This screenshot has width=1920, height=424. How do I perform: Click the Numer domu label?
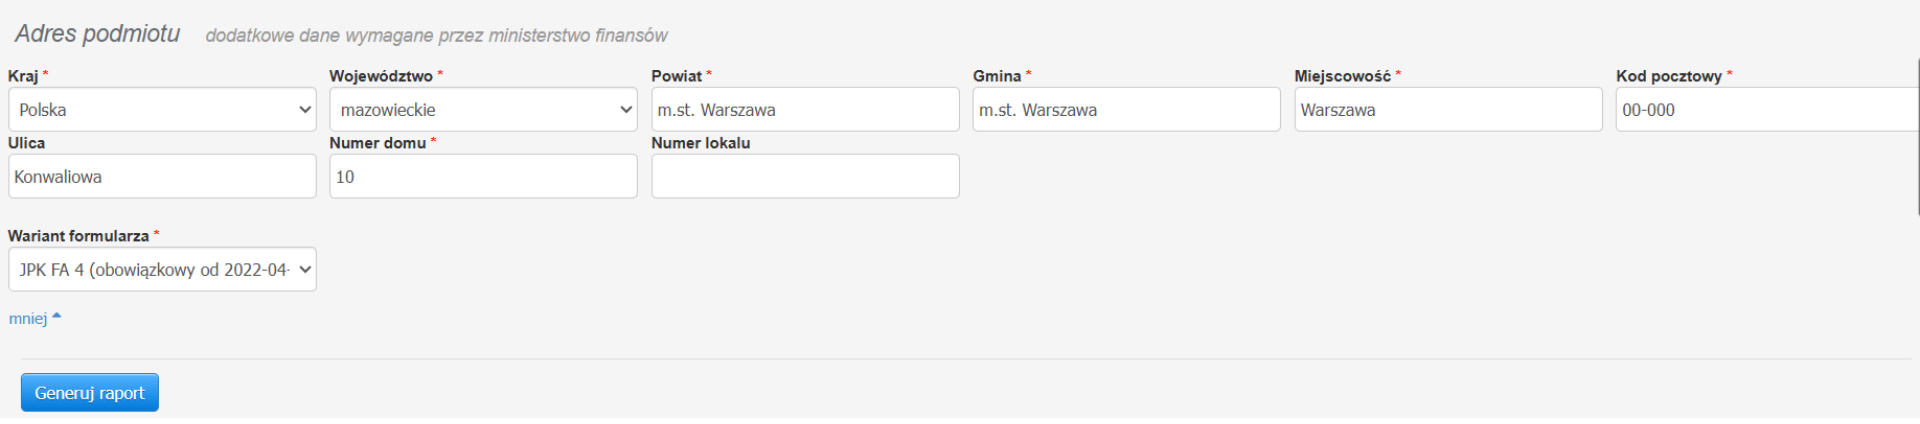click(x=377, y=143)
